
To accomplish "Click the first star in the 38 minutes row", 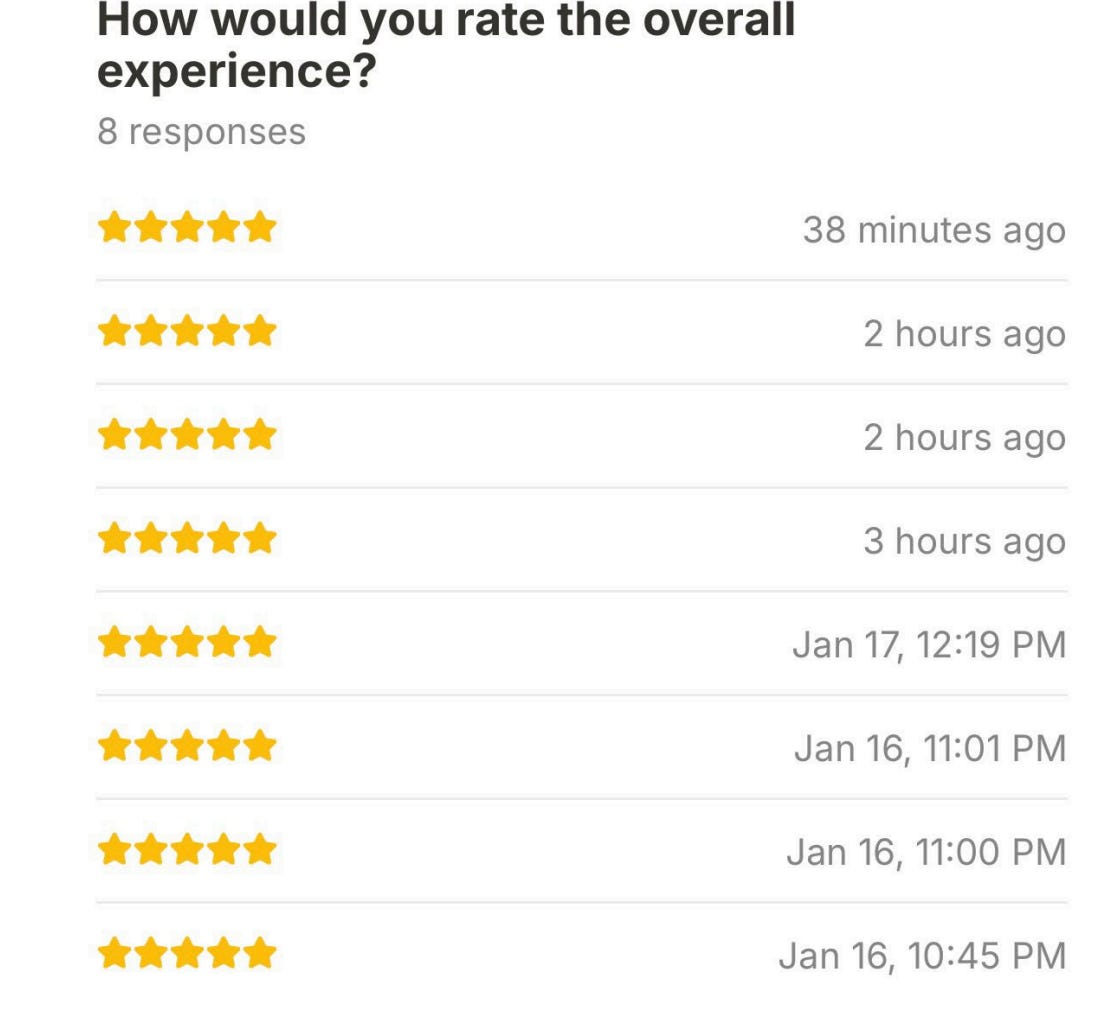I will (x=114, y=227).
